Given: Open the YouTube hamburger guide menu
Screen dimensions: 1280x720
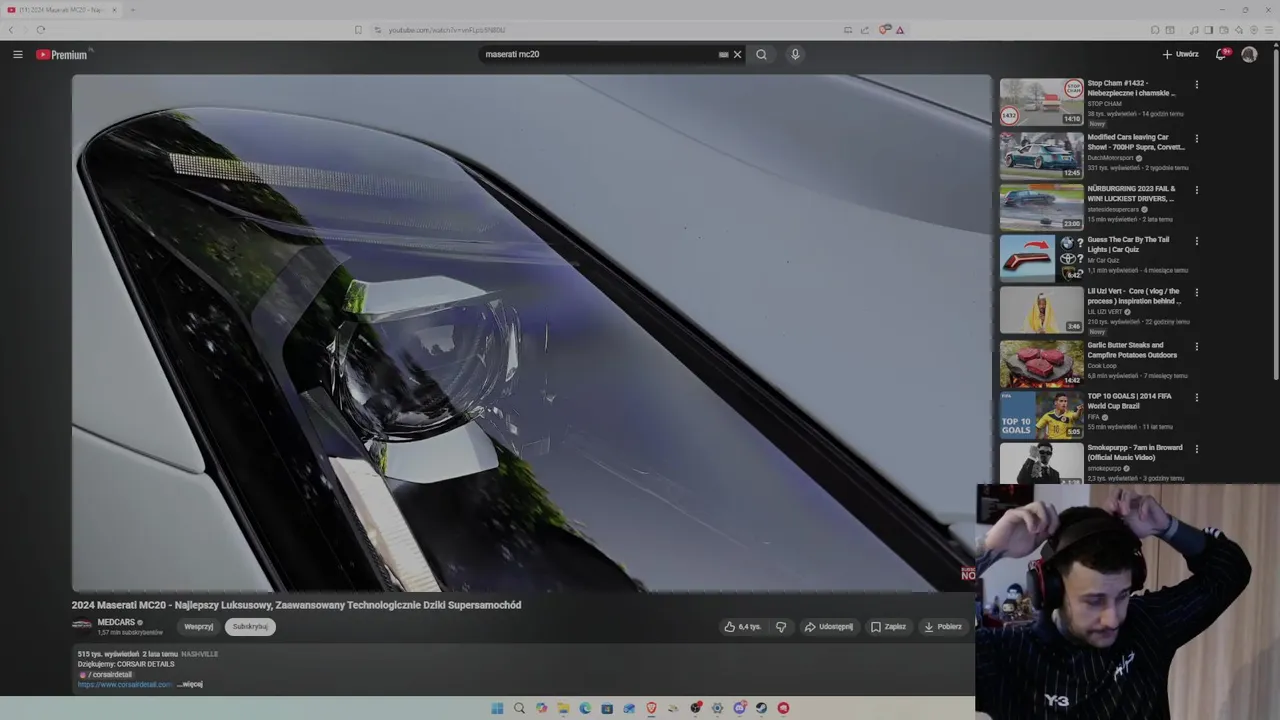Looking at the screenshot, I should tap(18, 54).
